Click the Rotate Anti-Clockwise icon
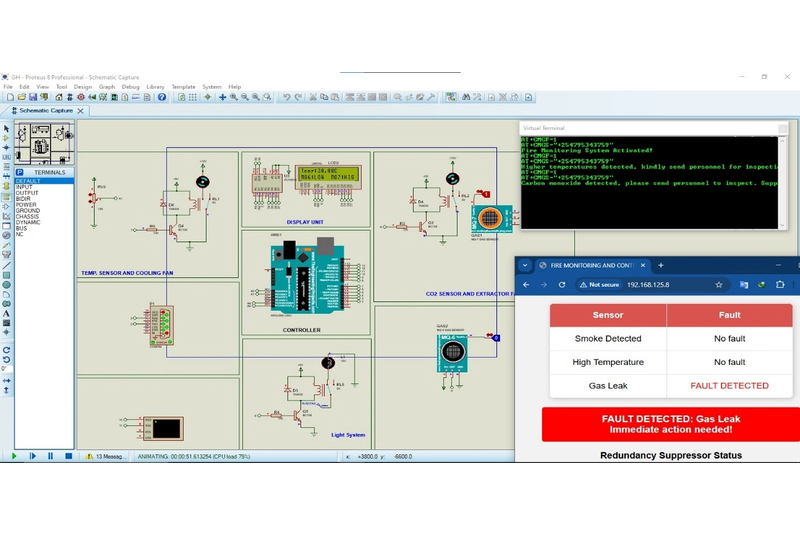This screenshot has height=535, width=800. pyautogui.click(x=6, y=360)
